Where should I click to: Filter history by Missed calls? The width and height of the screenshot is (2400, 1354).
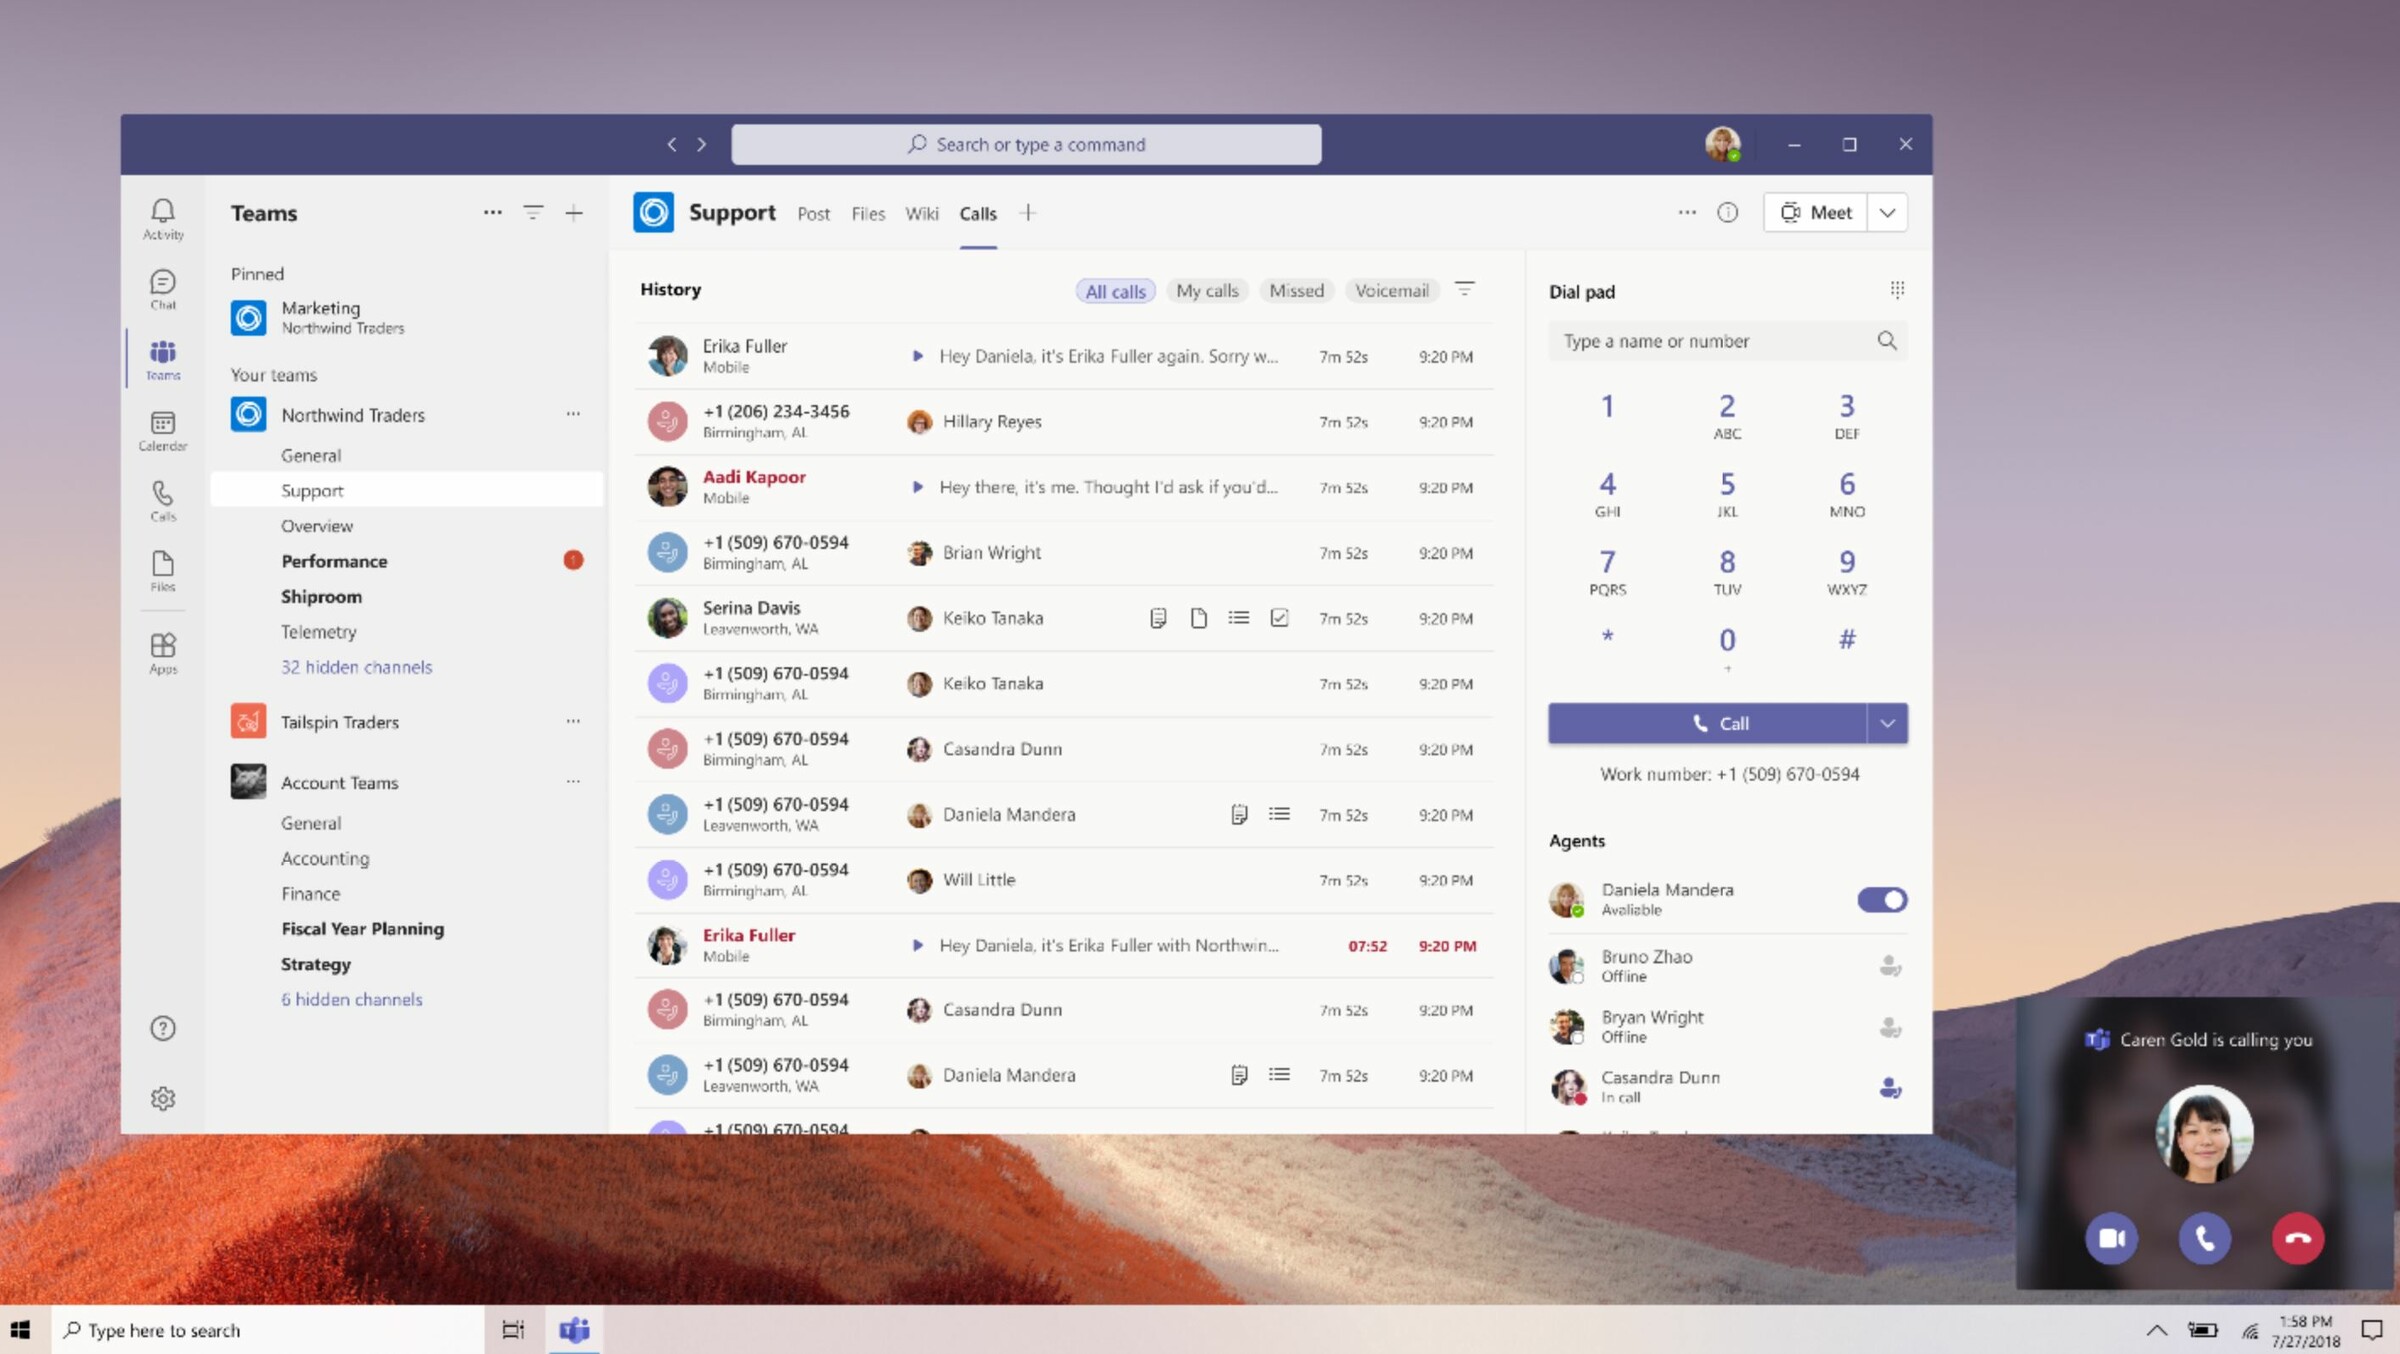pyautogui.click(x=1296, y=290)
